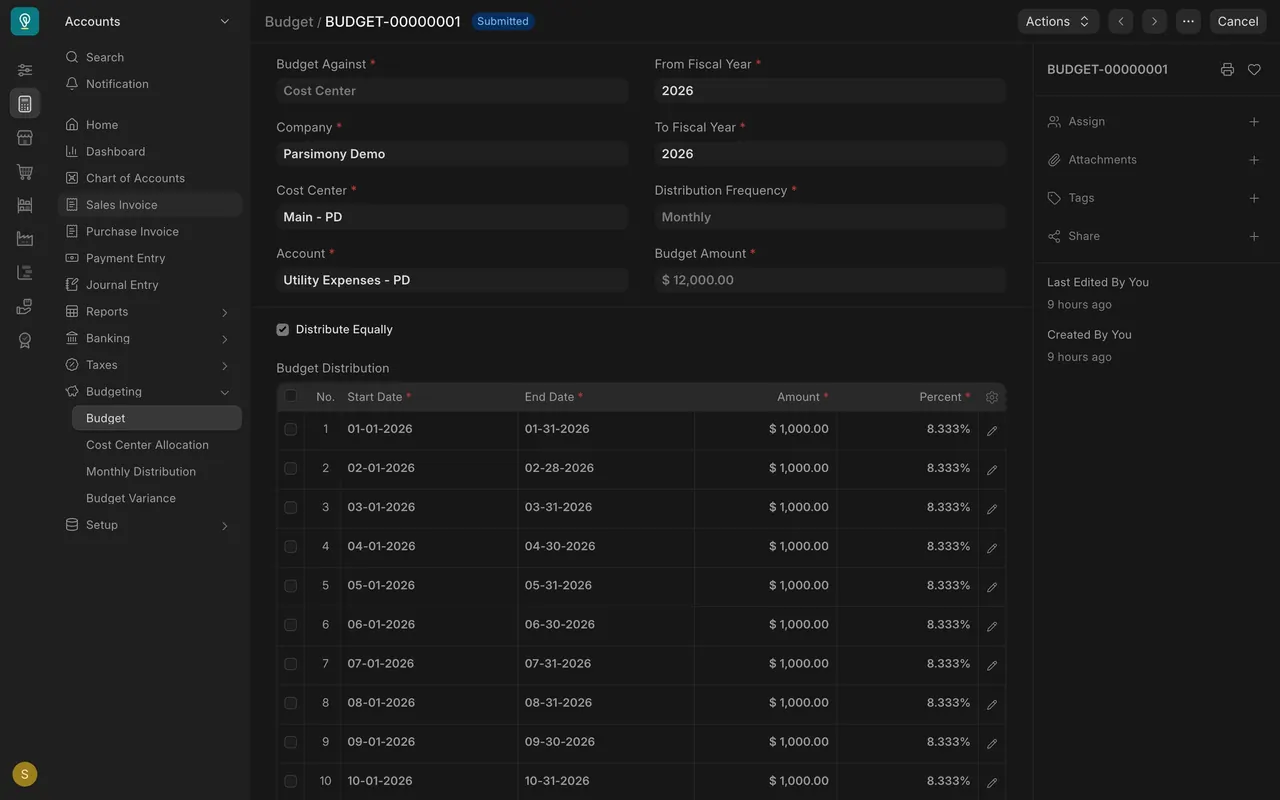Screen dimensions: 1280x800
Task: Open the three-dots more options menu
Action: click(x=1188, y=21)
